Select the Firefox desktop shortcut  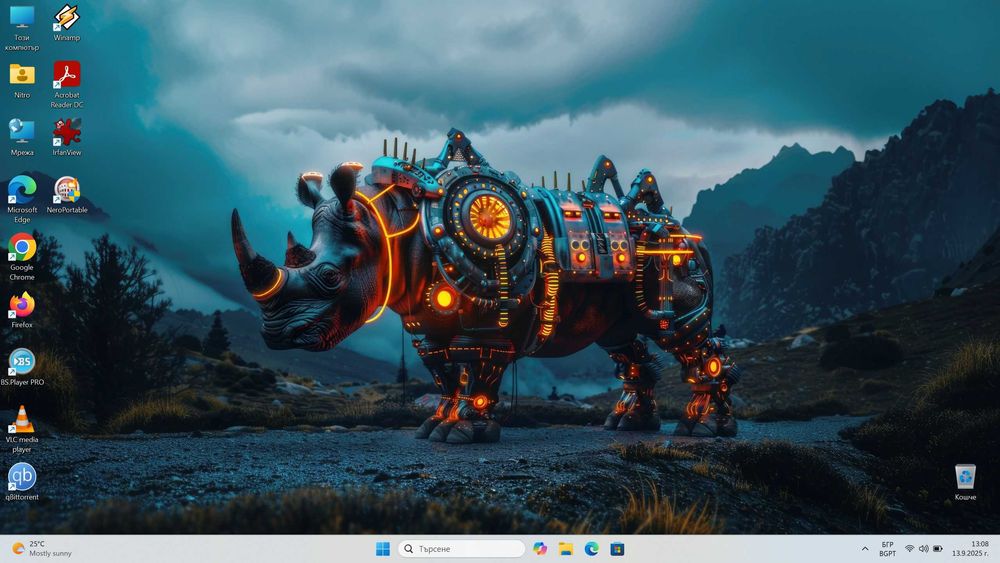(x=22, y=310)
